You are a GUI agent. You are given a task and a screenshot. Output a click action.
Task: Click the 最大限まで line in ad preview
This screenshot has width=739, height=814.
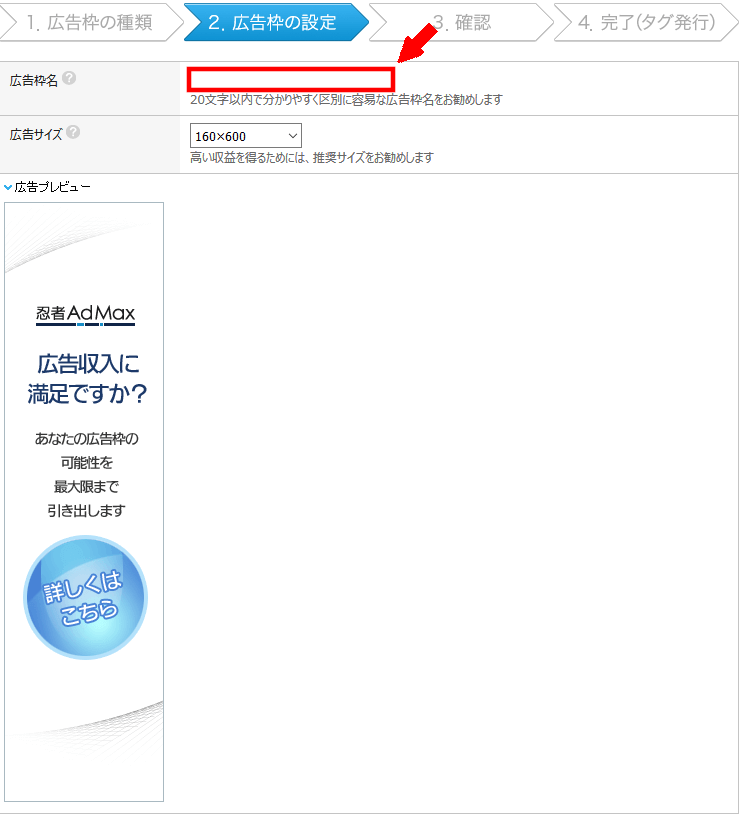[86, 487]
